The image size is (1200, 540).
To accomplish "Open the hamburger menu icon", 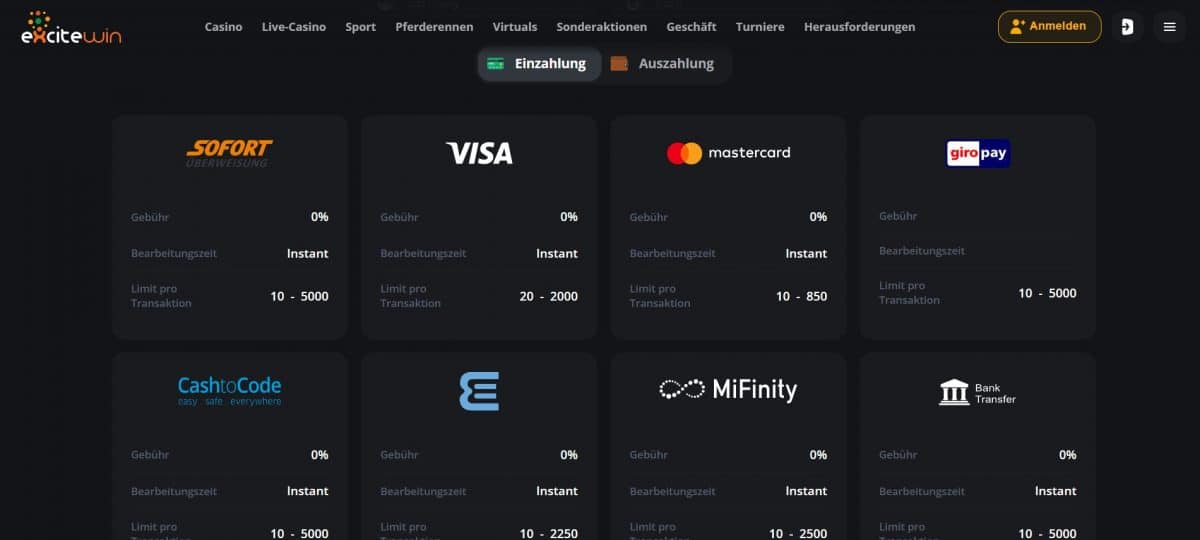I will pos(1169,27).
